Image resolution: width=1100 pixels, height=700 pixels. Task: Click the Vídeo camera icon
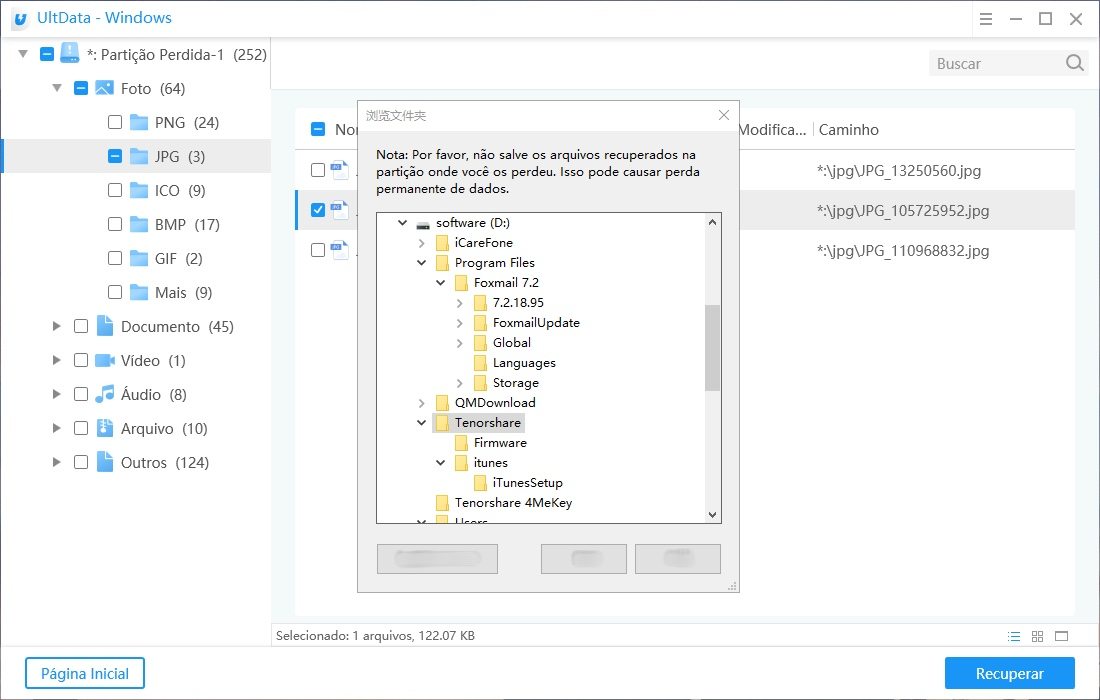point(105,361)
